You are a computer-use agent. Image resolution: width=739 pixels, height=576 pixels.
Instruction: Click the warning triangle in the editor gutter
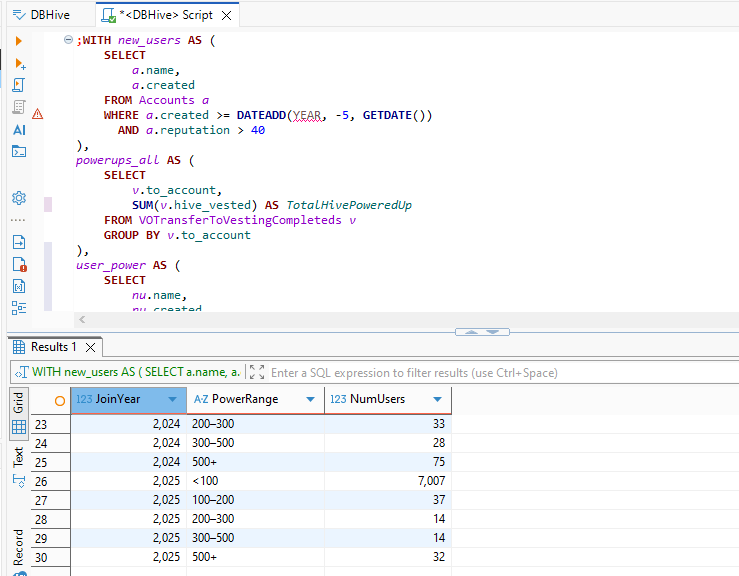pos(38,114)
